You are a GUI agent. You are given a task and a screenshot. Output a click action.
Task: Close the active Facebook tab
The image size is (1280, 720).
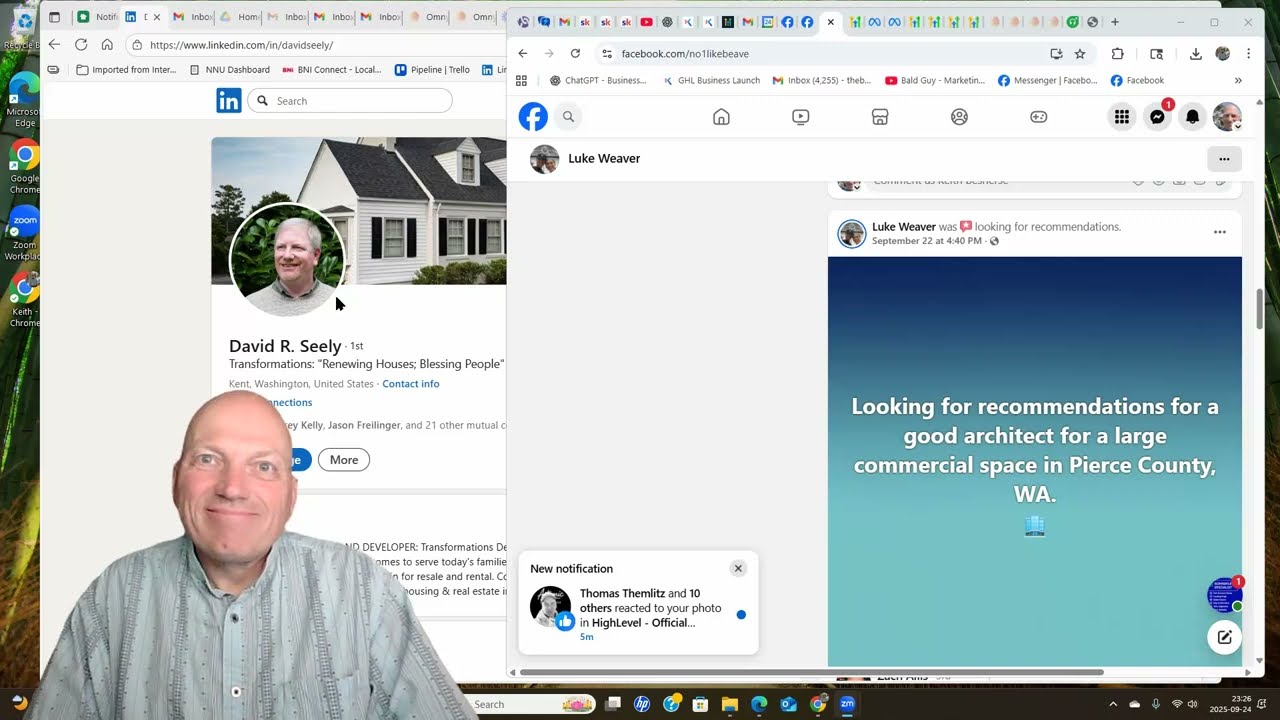(x=830, y=22)
